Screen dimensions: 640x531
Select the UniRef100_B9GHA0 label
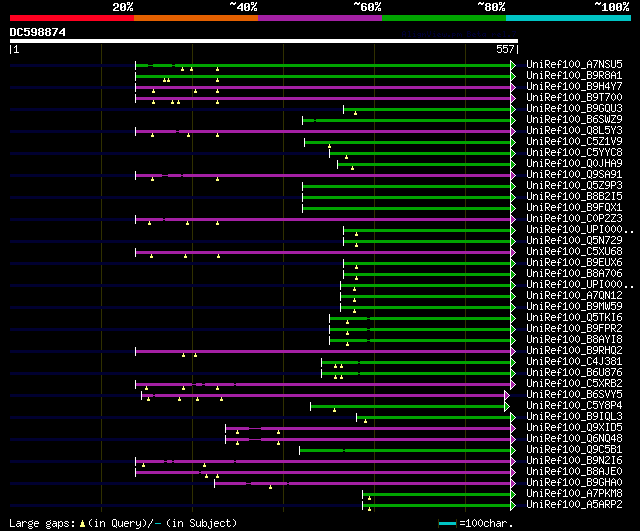(x=574, y=483)
